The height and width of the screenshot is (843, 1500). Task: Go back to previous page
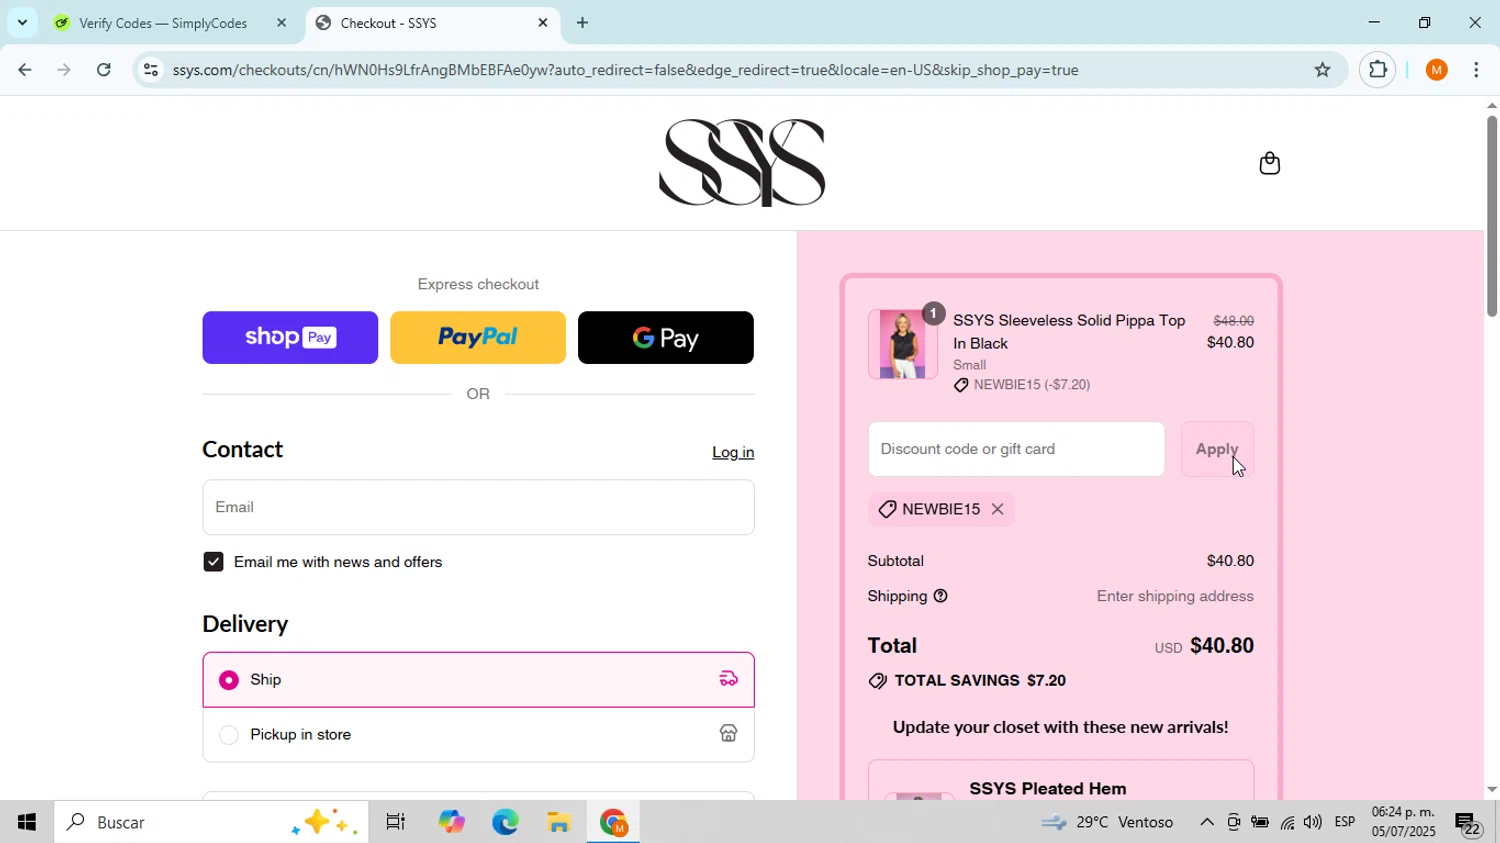tap(24, 70)
